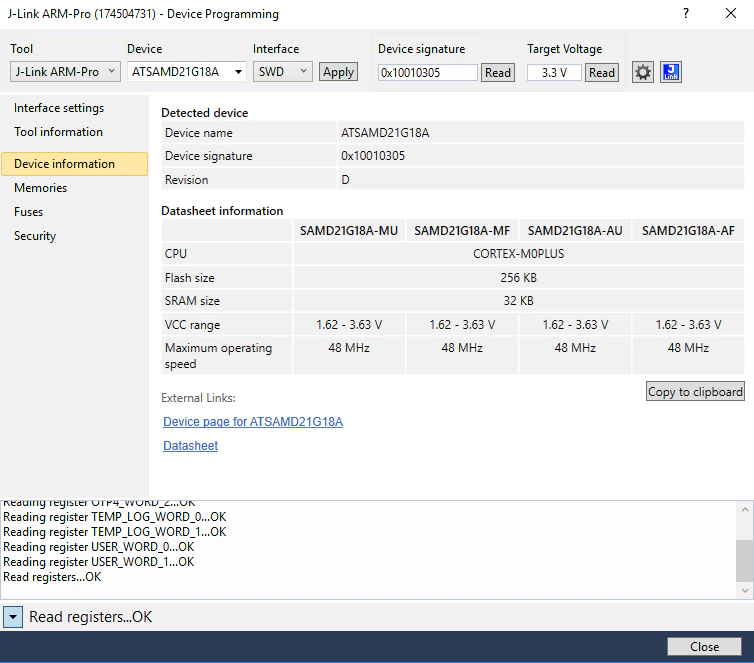Open the Fuses page
The height and width of the screenshot is (663, 754).
28,212
